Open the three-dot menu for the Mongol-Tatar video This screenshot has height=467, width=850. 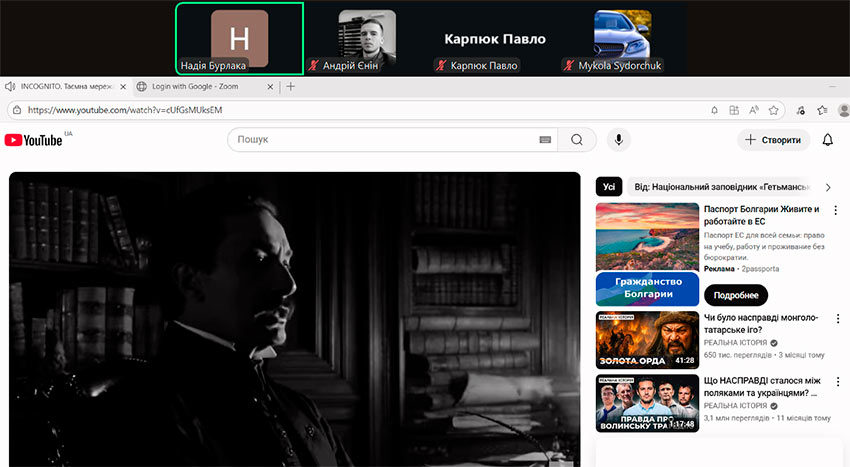836,319
